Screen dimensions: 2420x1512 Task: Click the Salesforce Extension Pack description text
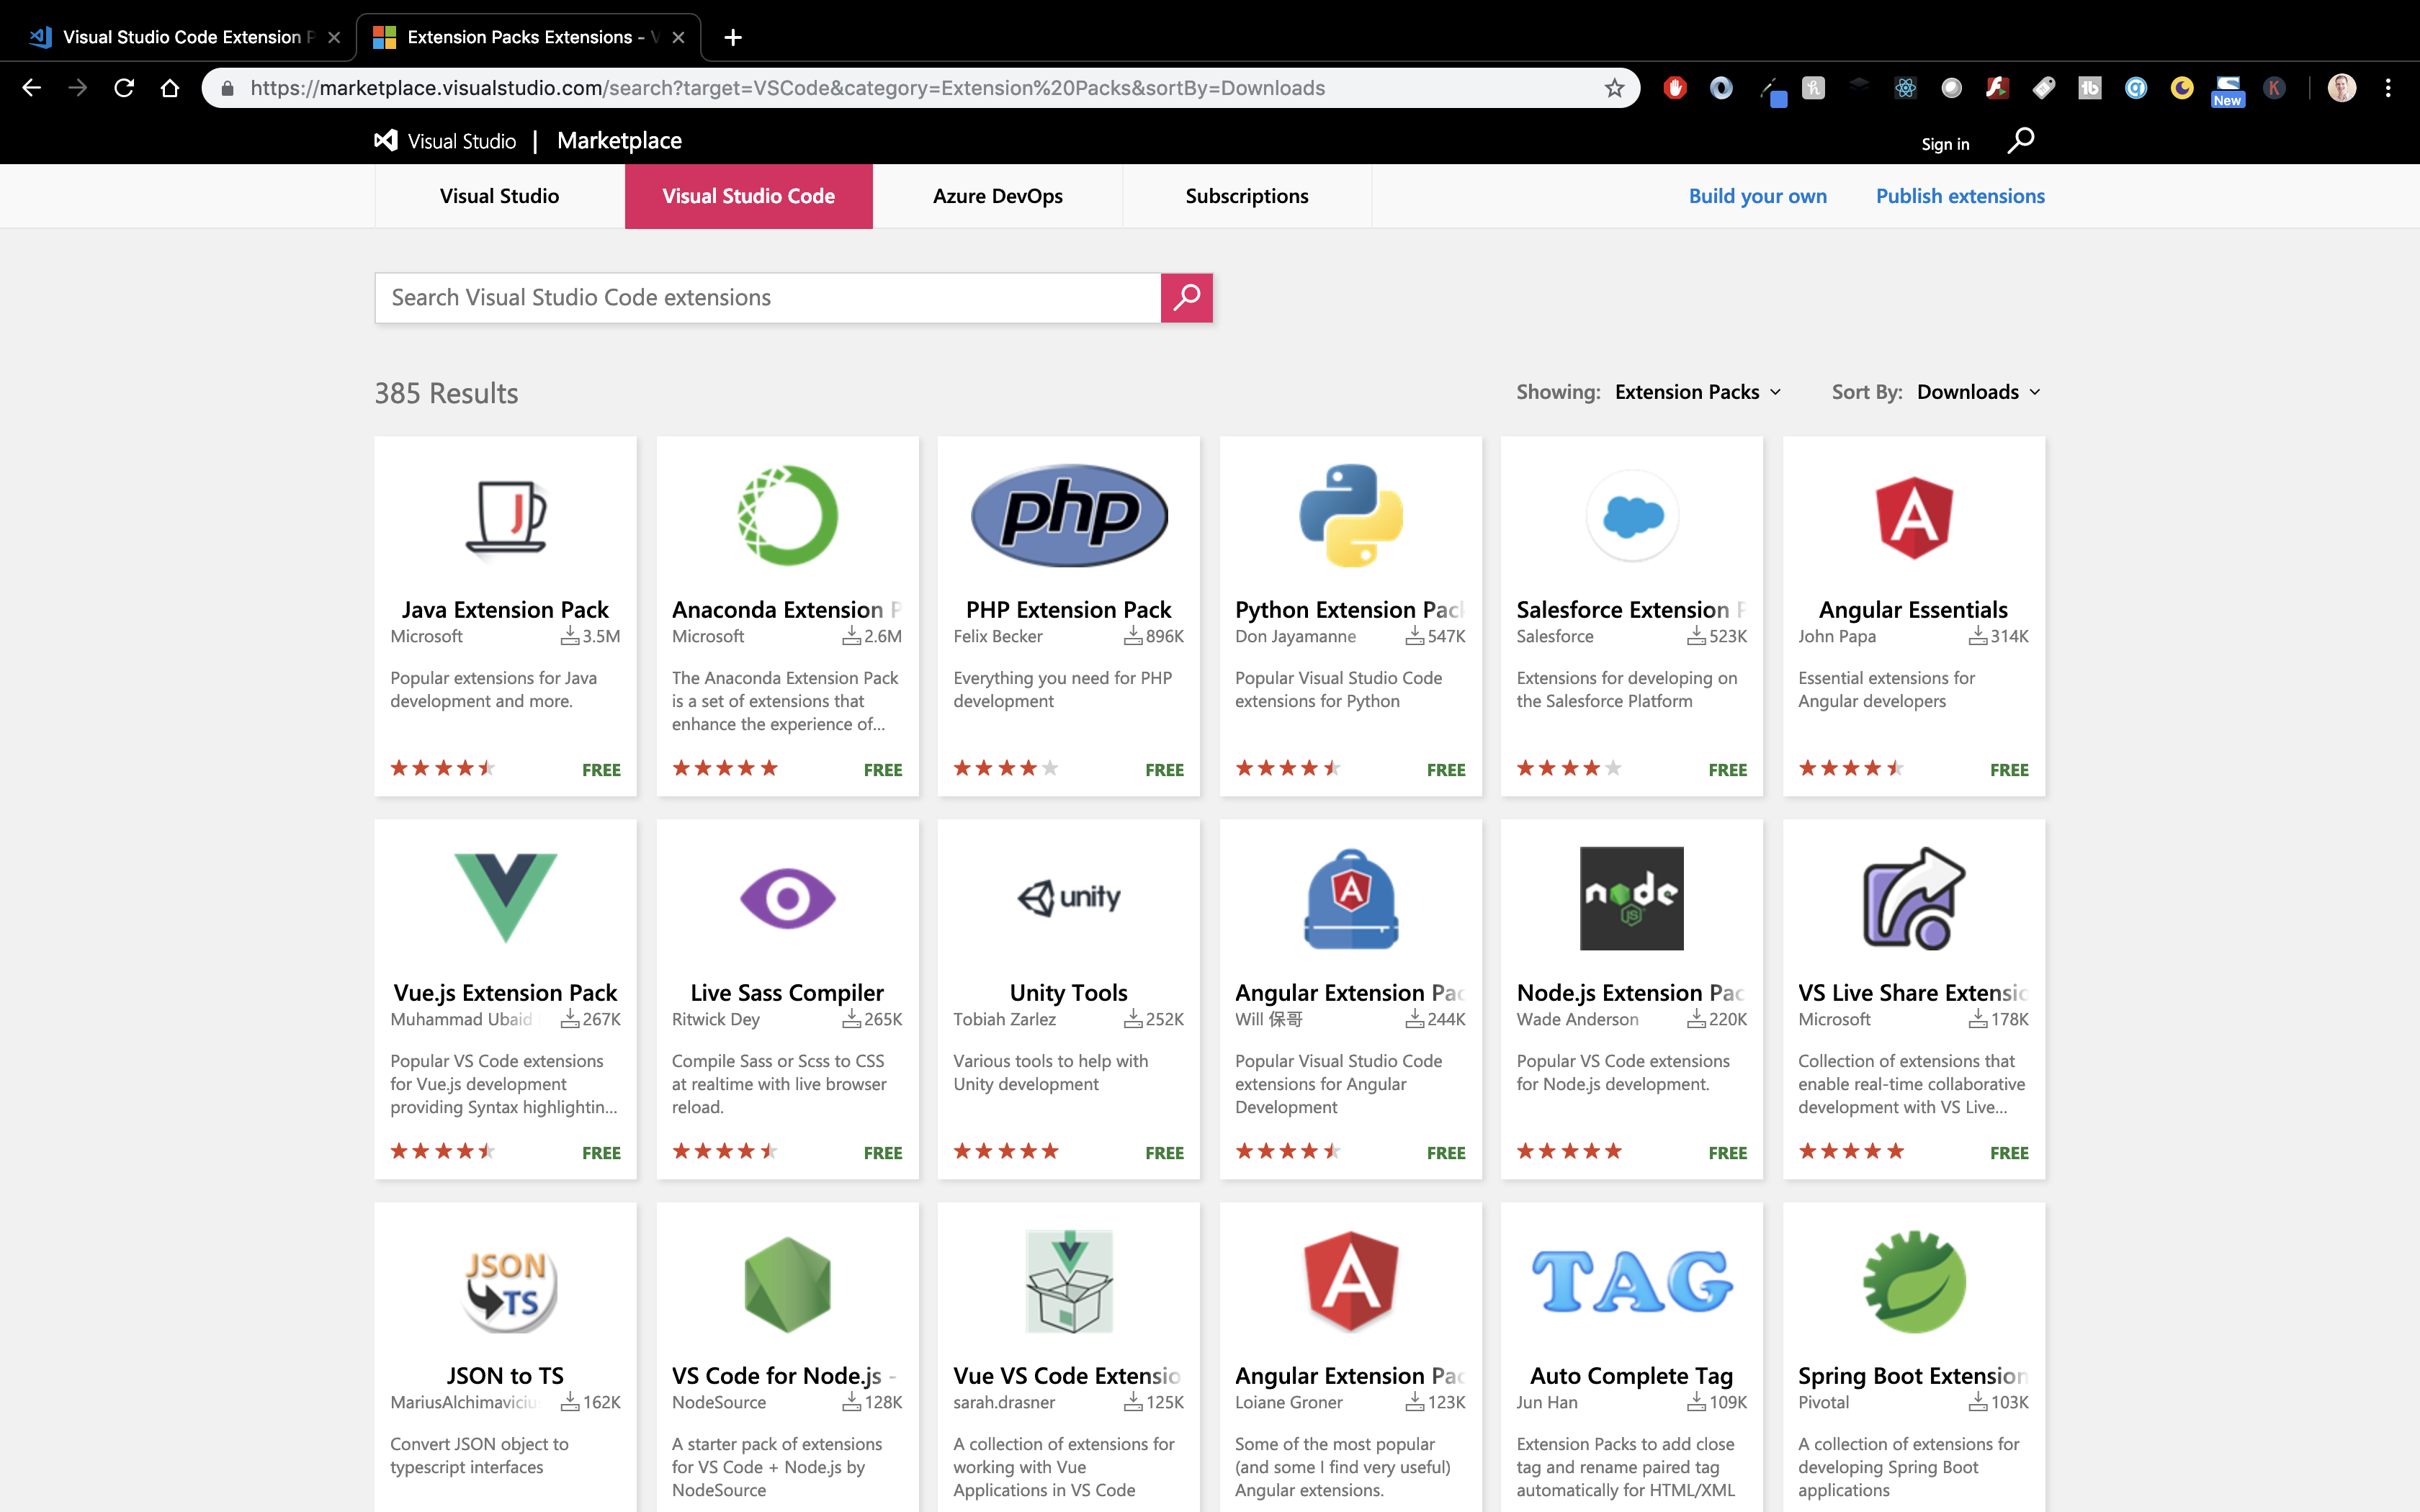pos(1626,689)
